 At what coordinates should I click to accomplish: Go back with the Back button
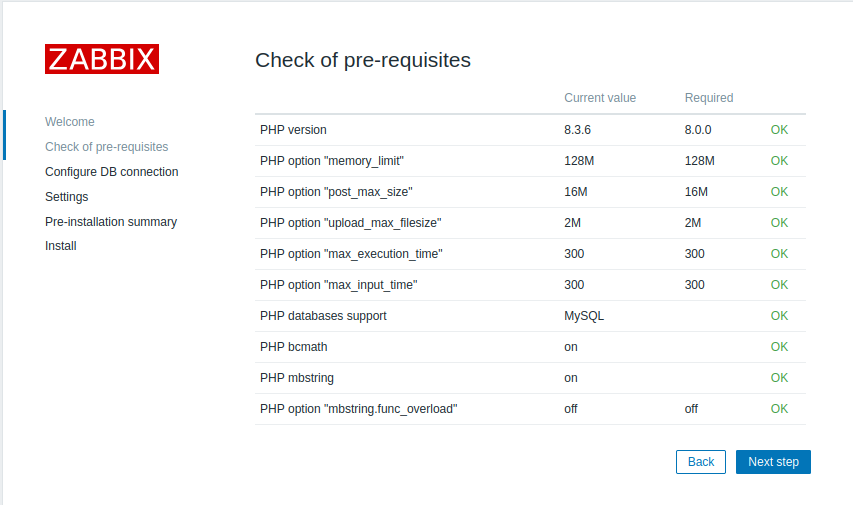700,462
